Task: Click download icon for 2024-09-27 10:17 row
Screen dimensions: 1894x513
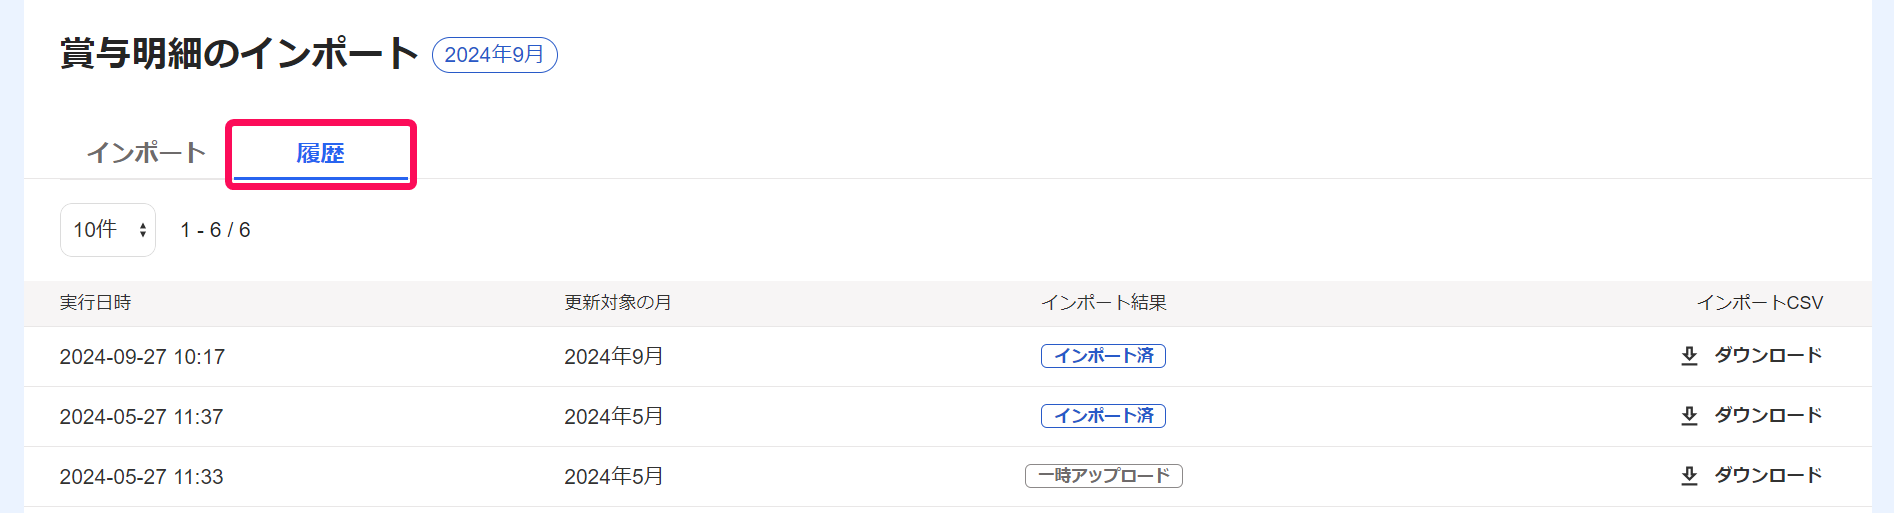Action: click(1689, 356)
